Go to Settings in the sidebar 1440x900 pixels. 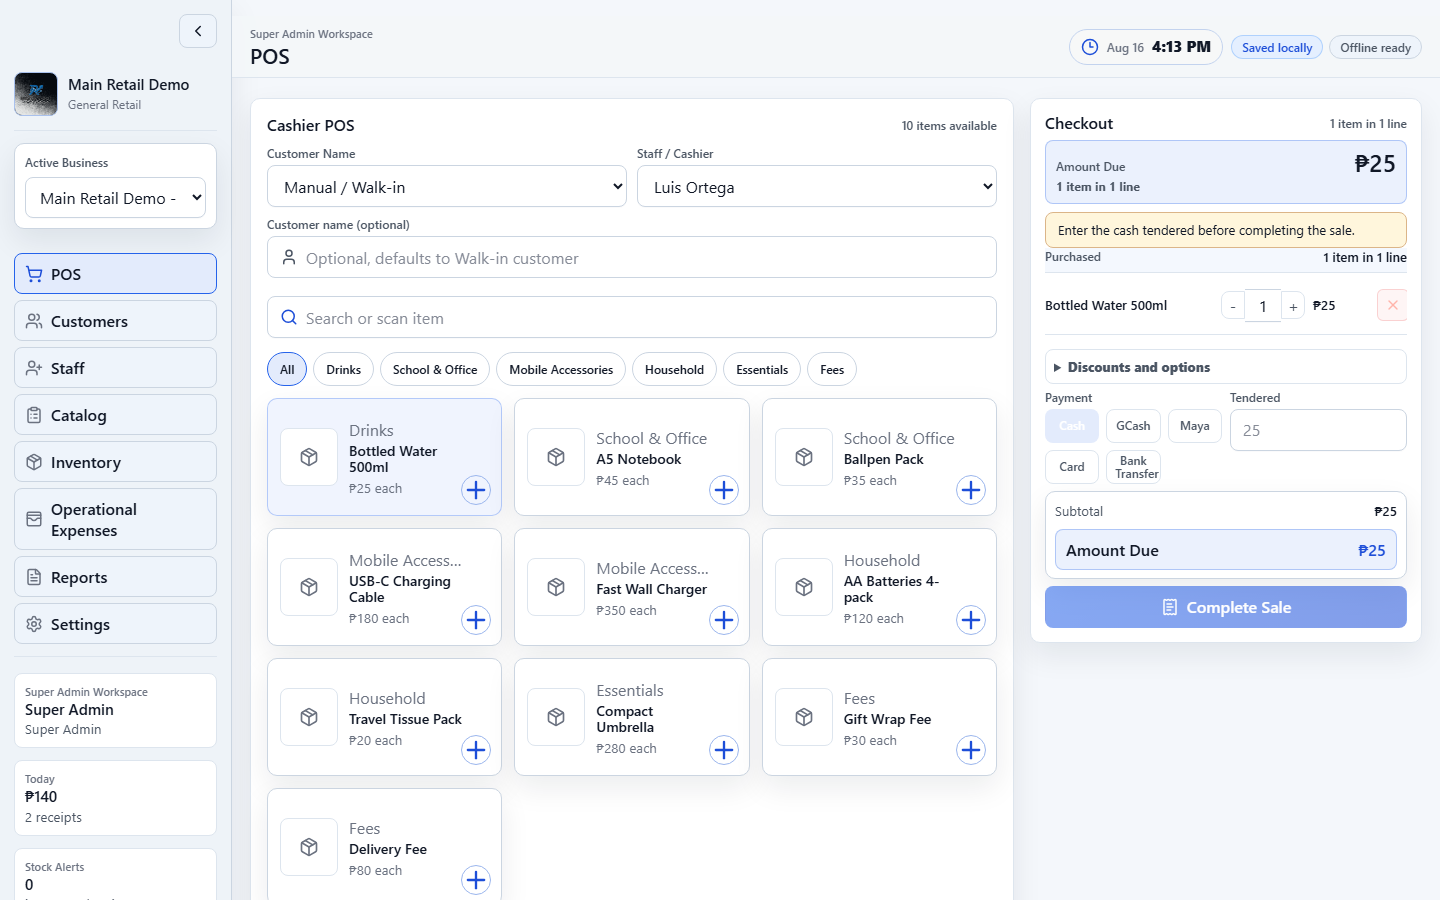point(115,624)
